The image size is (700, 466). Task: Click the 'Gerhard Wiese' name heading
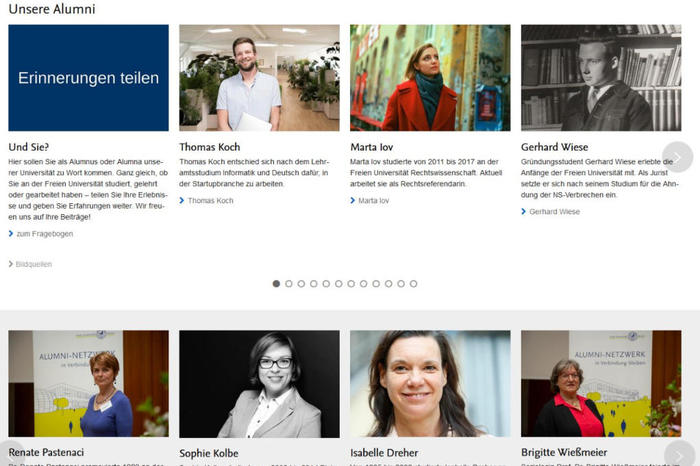pos(554,147)
